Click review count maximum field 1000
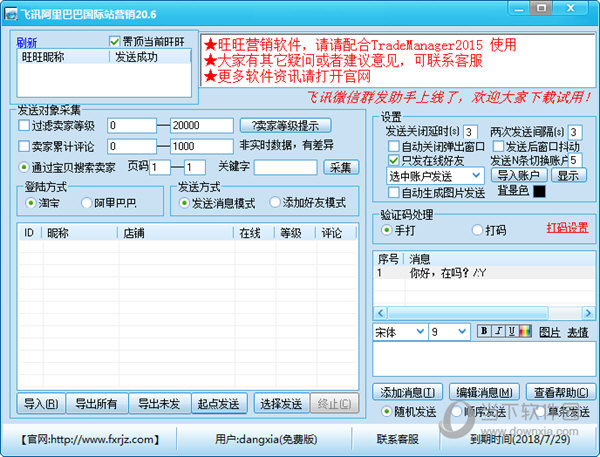The height and width of the screenshot is (457, 600). pyautogui.click(x=202, y=146)
